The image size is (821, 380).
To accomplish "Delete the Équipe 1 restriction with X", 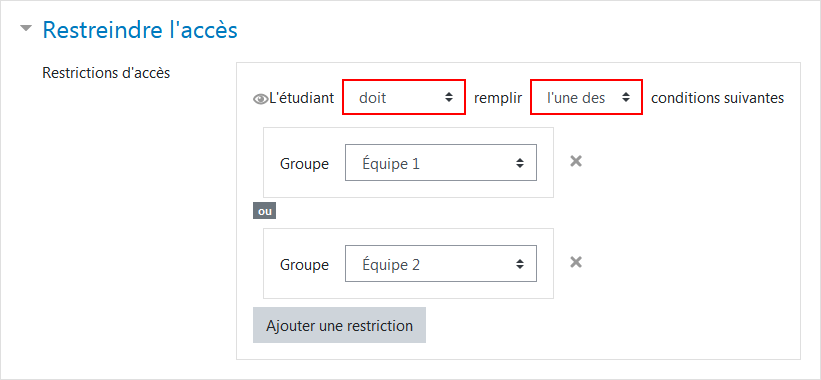I will click(576, 161).
